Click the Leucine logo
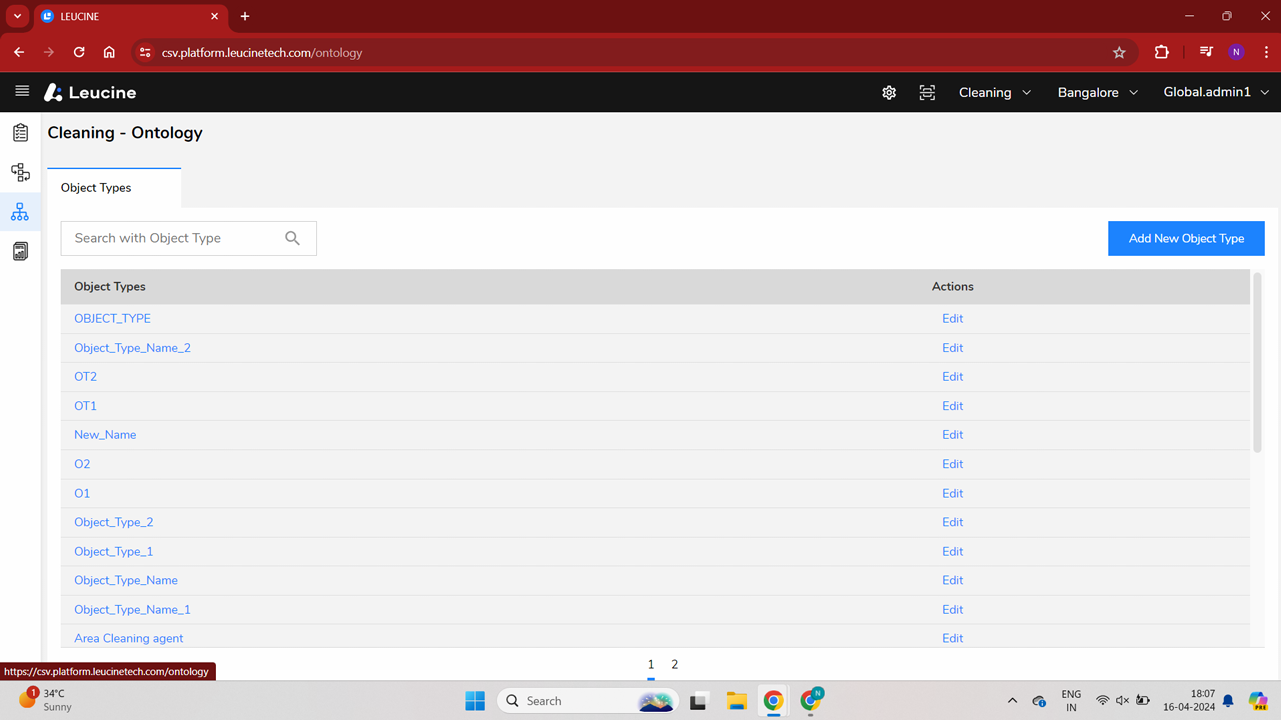Viewport: 1281px width, 720px height. tap(90, 93)
